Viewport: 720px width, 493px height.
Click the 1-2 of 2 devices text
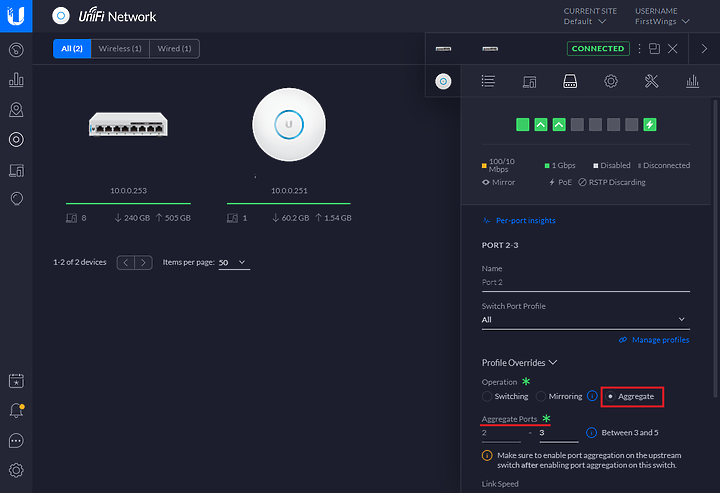(x=80, y=262)
